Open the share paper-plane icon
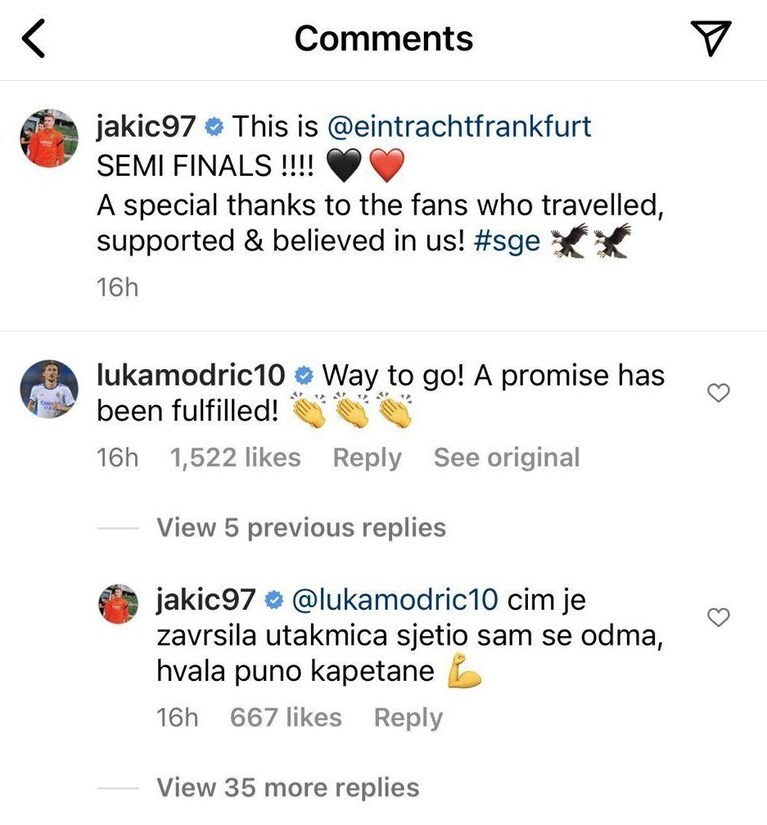 click(711, 37)
